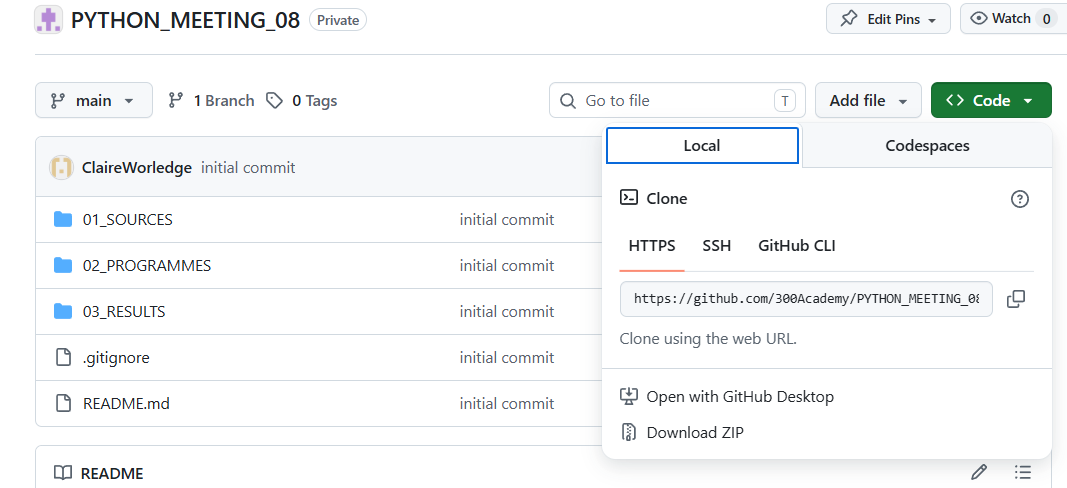Viewport: 1067px width, 488px height.
Task: Click the terminal icon next to Clone
Action: pyautogui.click(x=629, y=198)
